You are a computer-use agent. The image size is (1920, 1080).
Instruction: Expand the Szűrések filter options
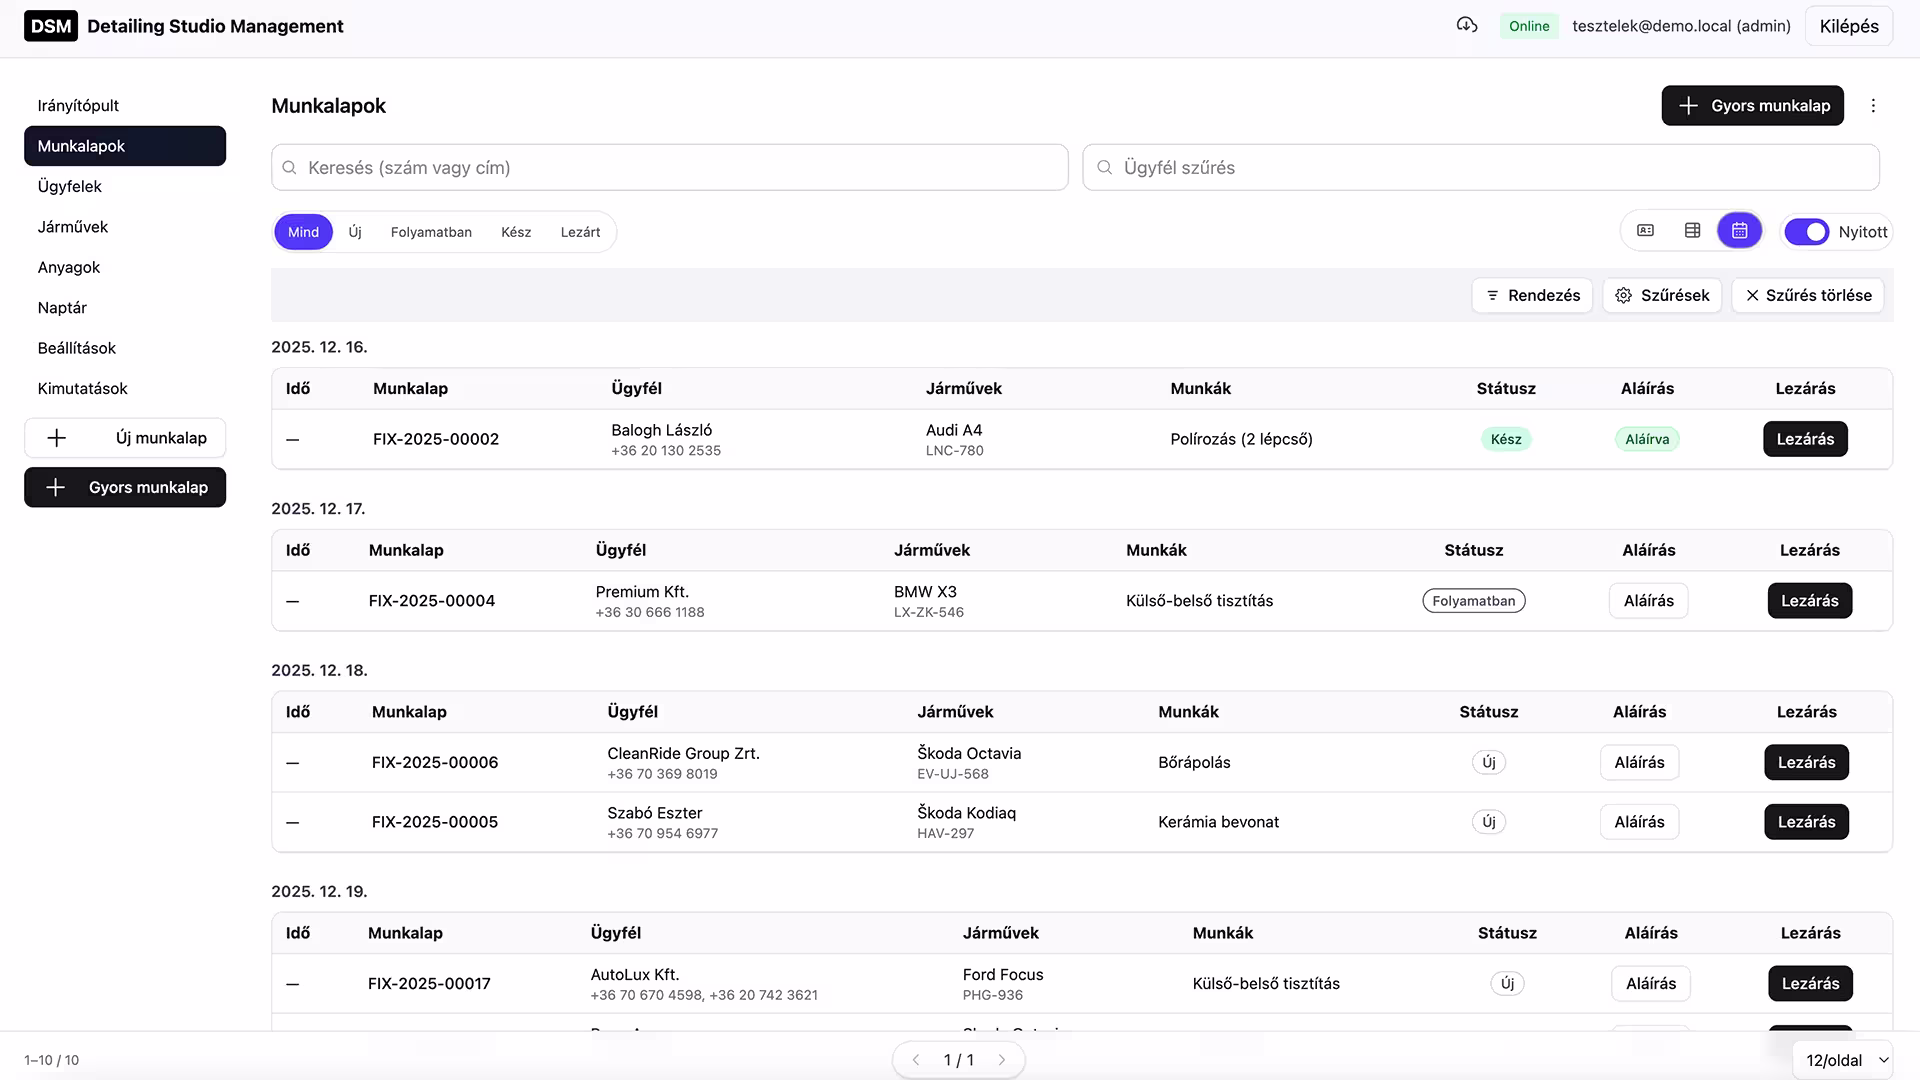pos(1662,295)
